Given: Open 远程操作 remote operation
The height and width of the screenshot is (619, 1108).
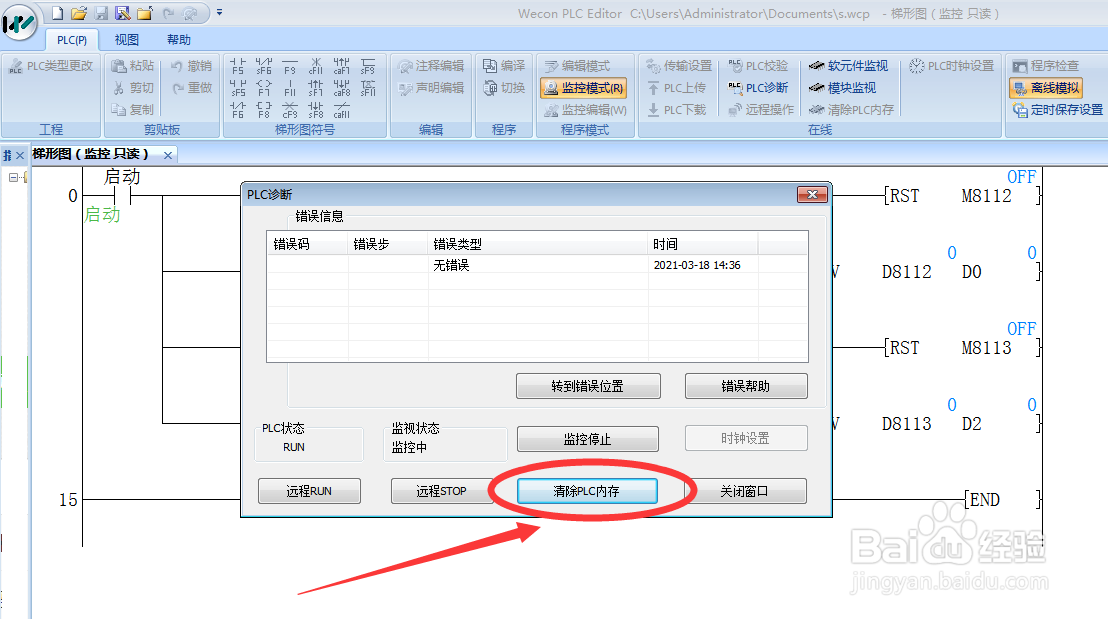Looking at the screenshot, I should tap(761, 110).
